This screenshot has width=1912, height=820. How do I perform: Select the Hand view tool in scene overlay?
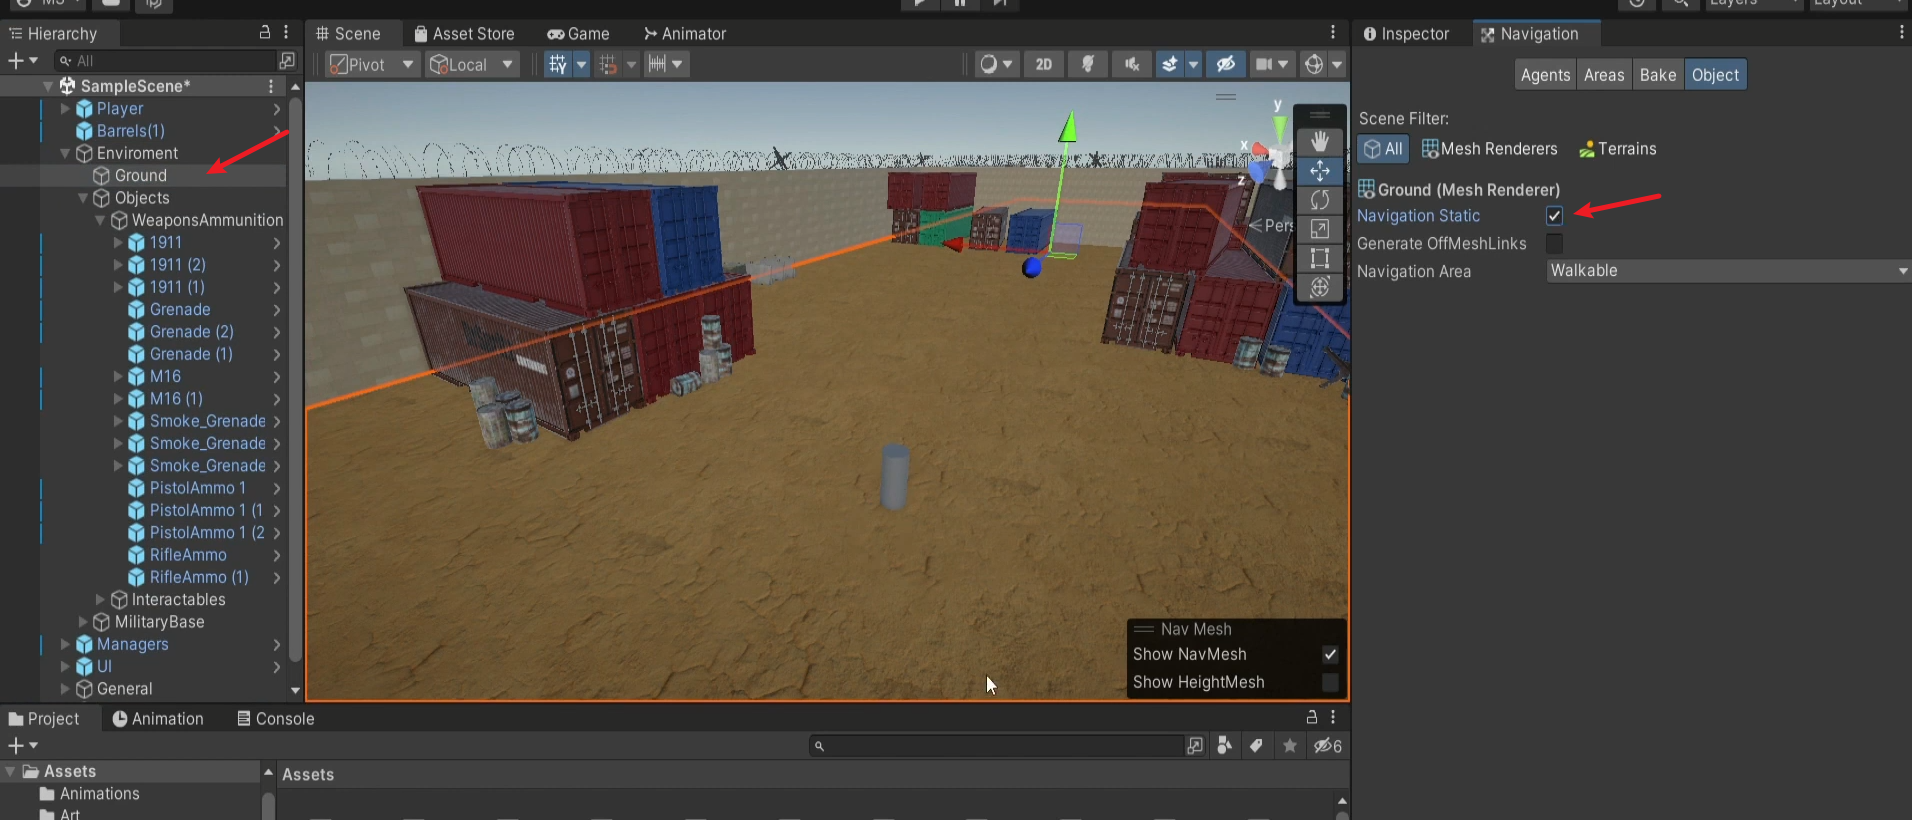click(1319, 142)
